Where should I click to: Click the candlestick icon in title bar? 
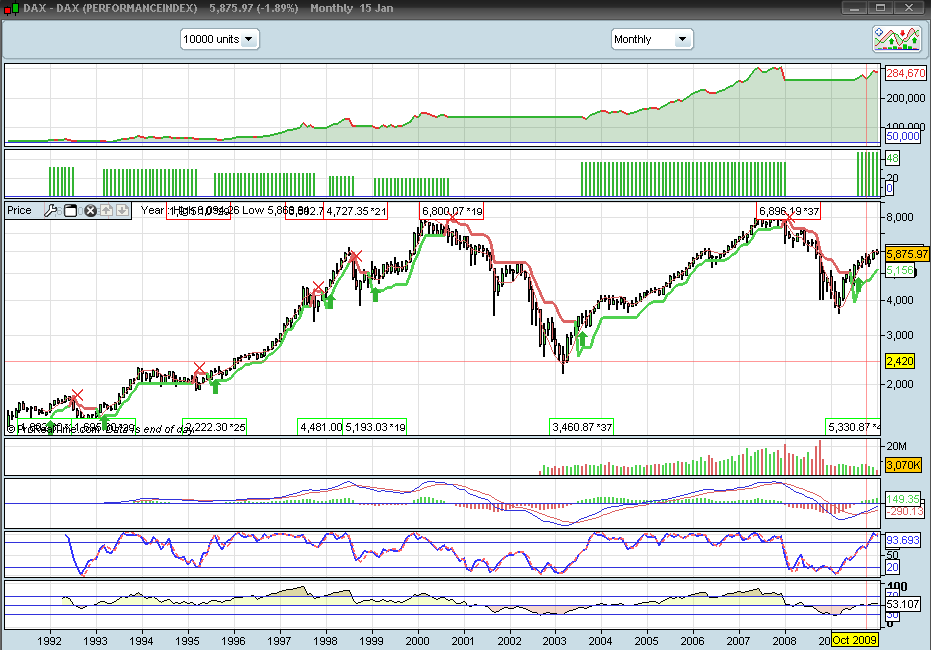[12, 8]
